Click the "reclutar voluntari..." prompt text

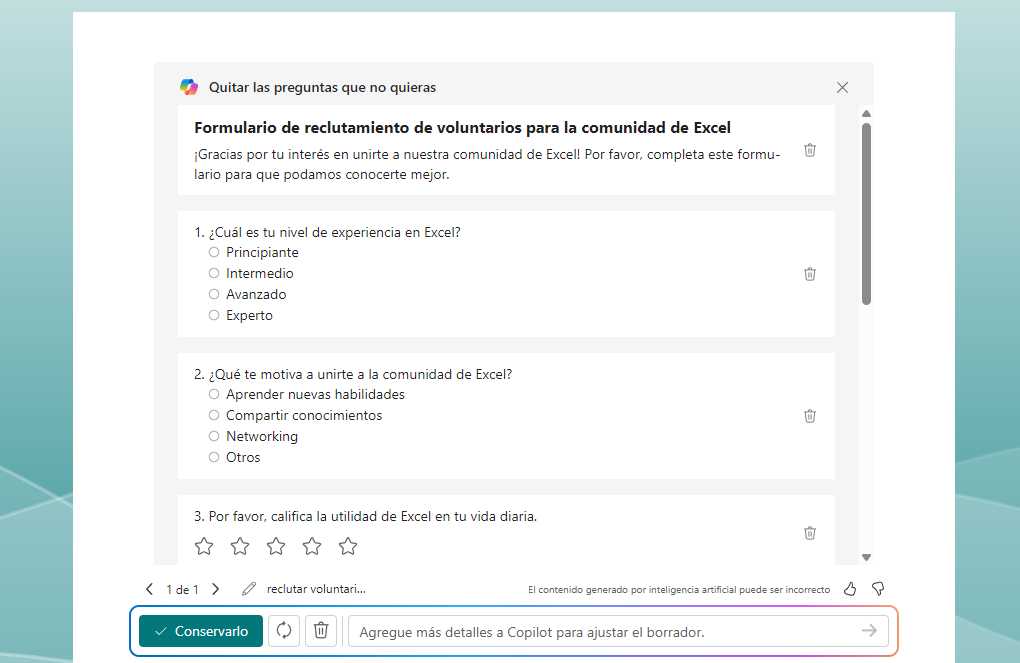coord(316,589)
